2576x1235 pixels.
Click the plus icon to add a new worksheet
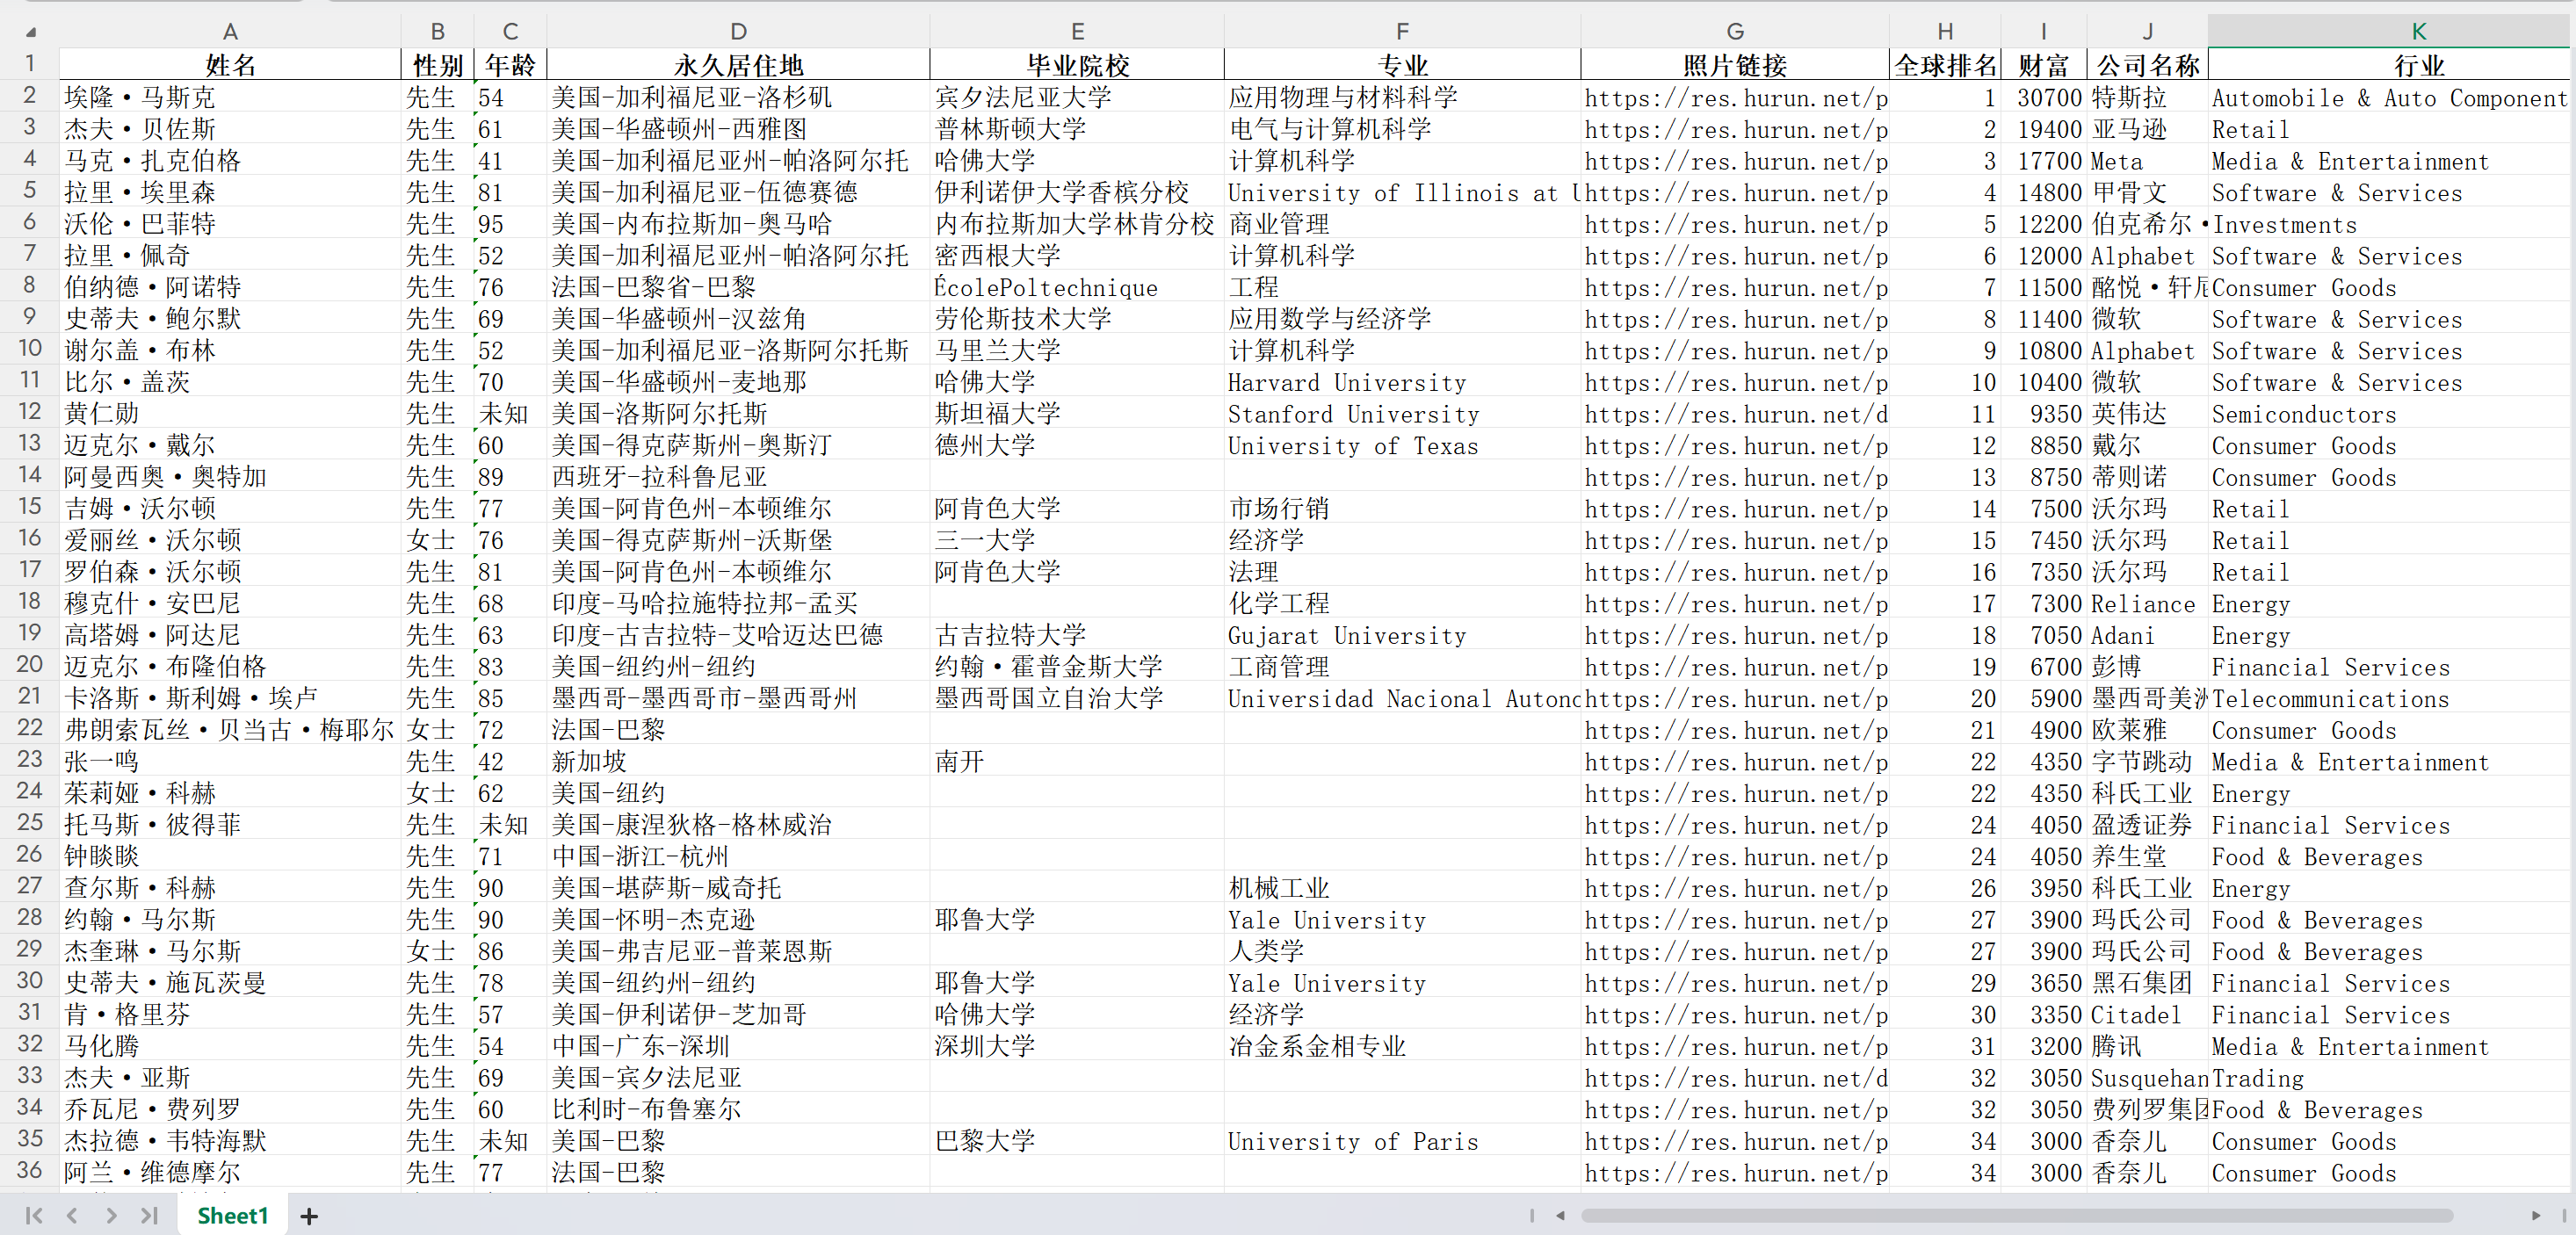[x=309, y=1215]
